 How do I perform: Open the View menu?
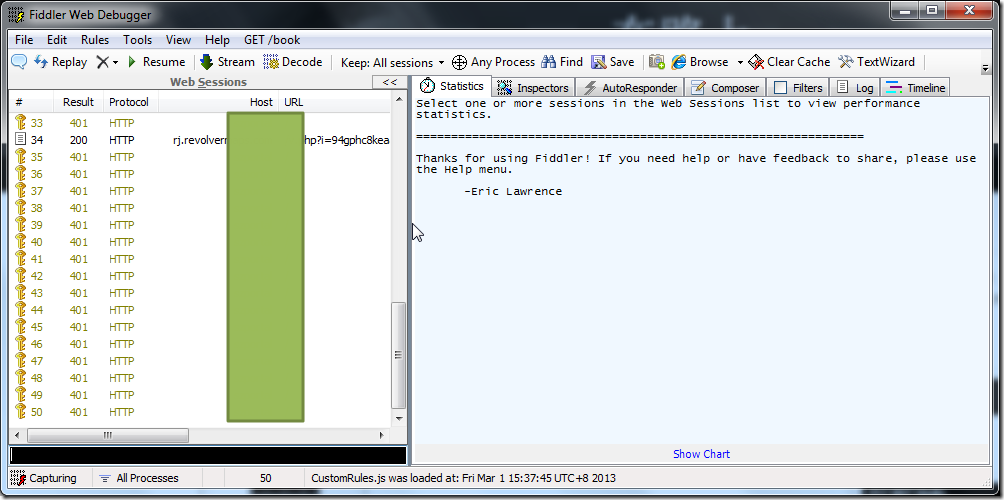(x=178, y=40)
